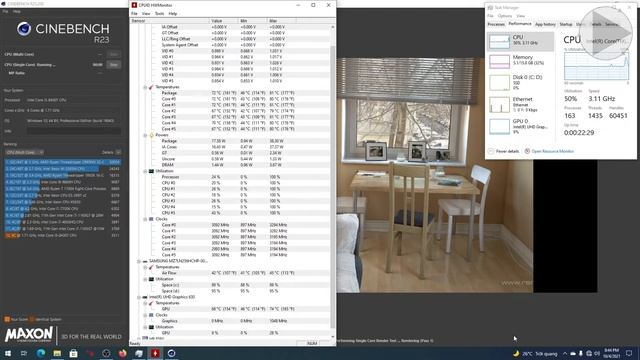Click Powers flame icon in HWMonitor
This screenshot has height=360, width=640.
(x=151, y=135)
